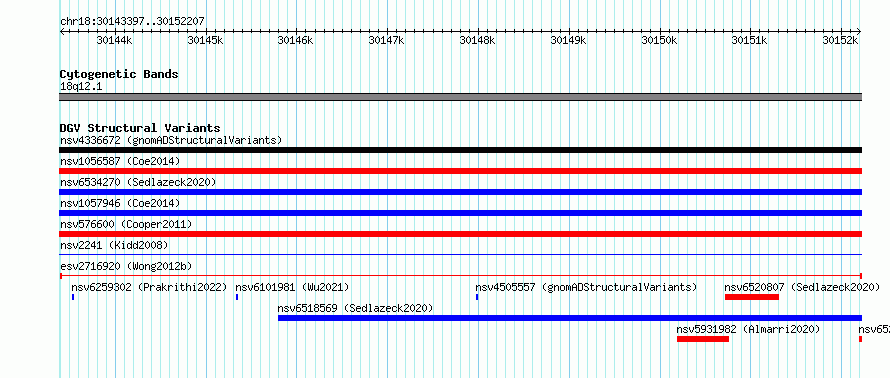The width and height of the screenshot is (890, 378).
Task: Click the blue nsv6534270 Sedlazeck2020 bar
Action: [x=460, y=192]
